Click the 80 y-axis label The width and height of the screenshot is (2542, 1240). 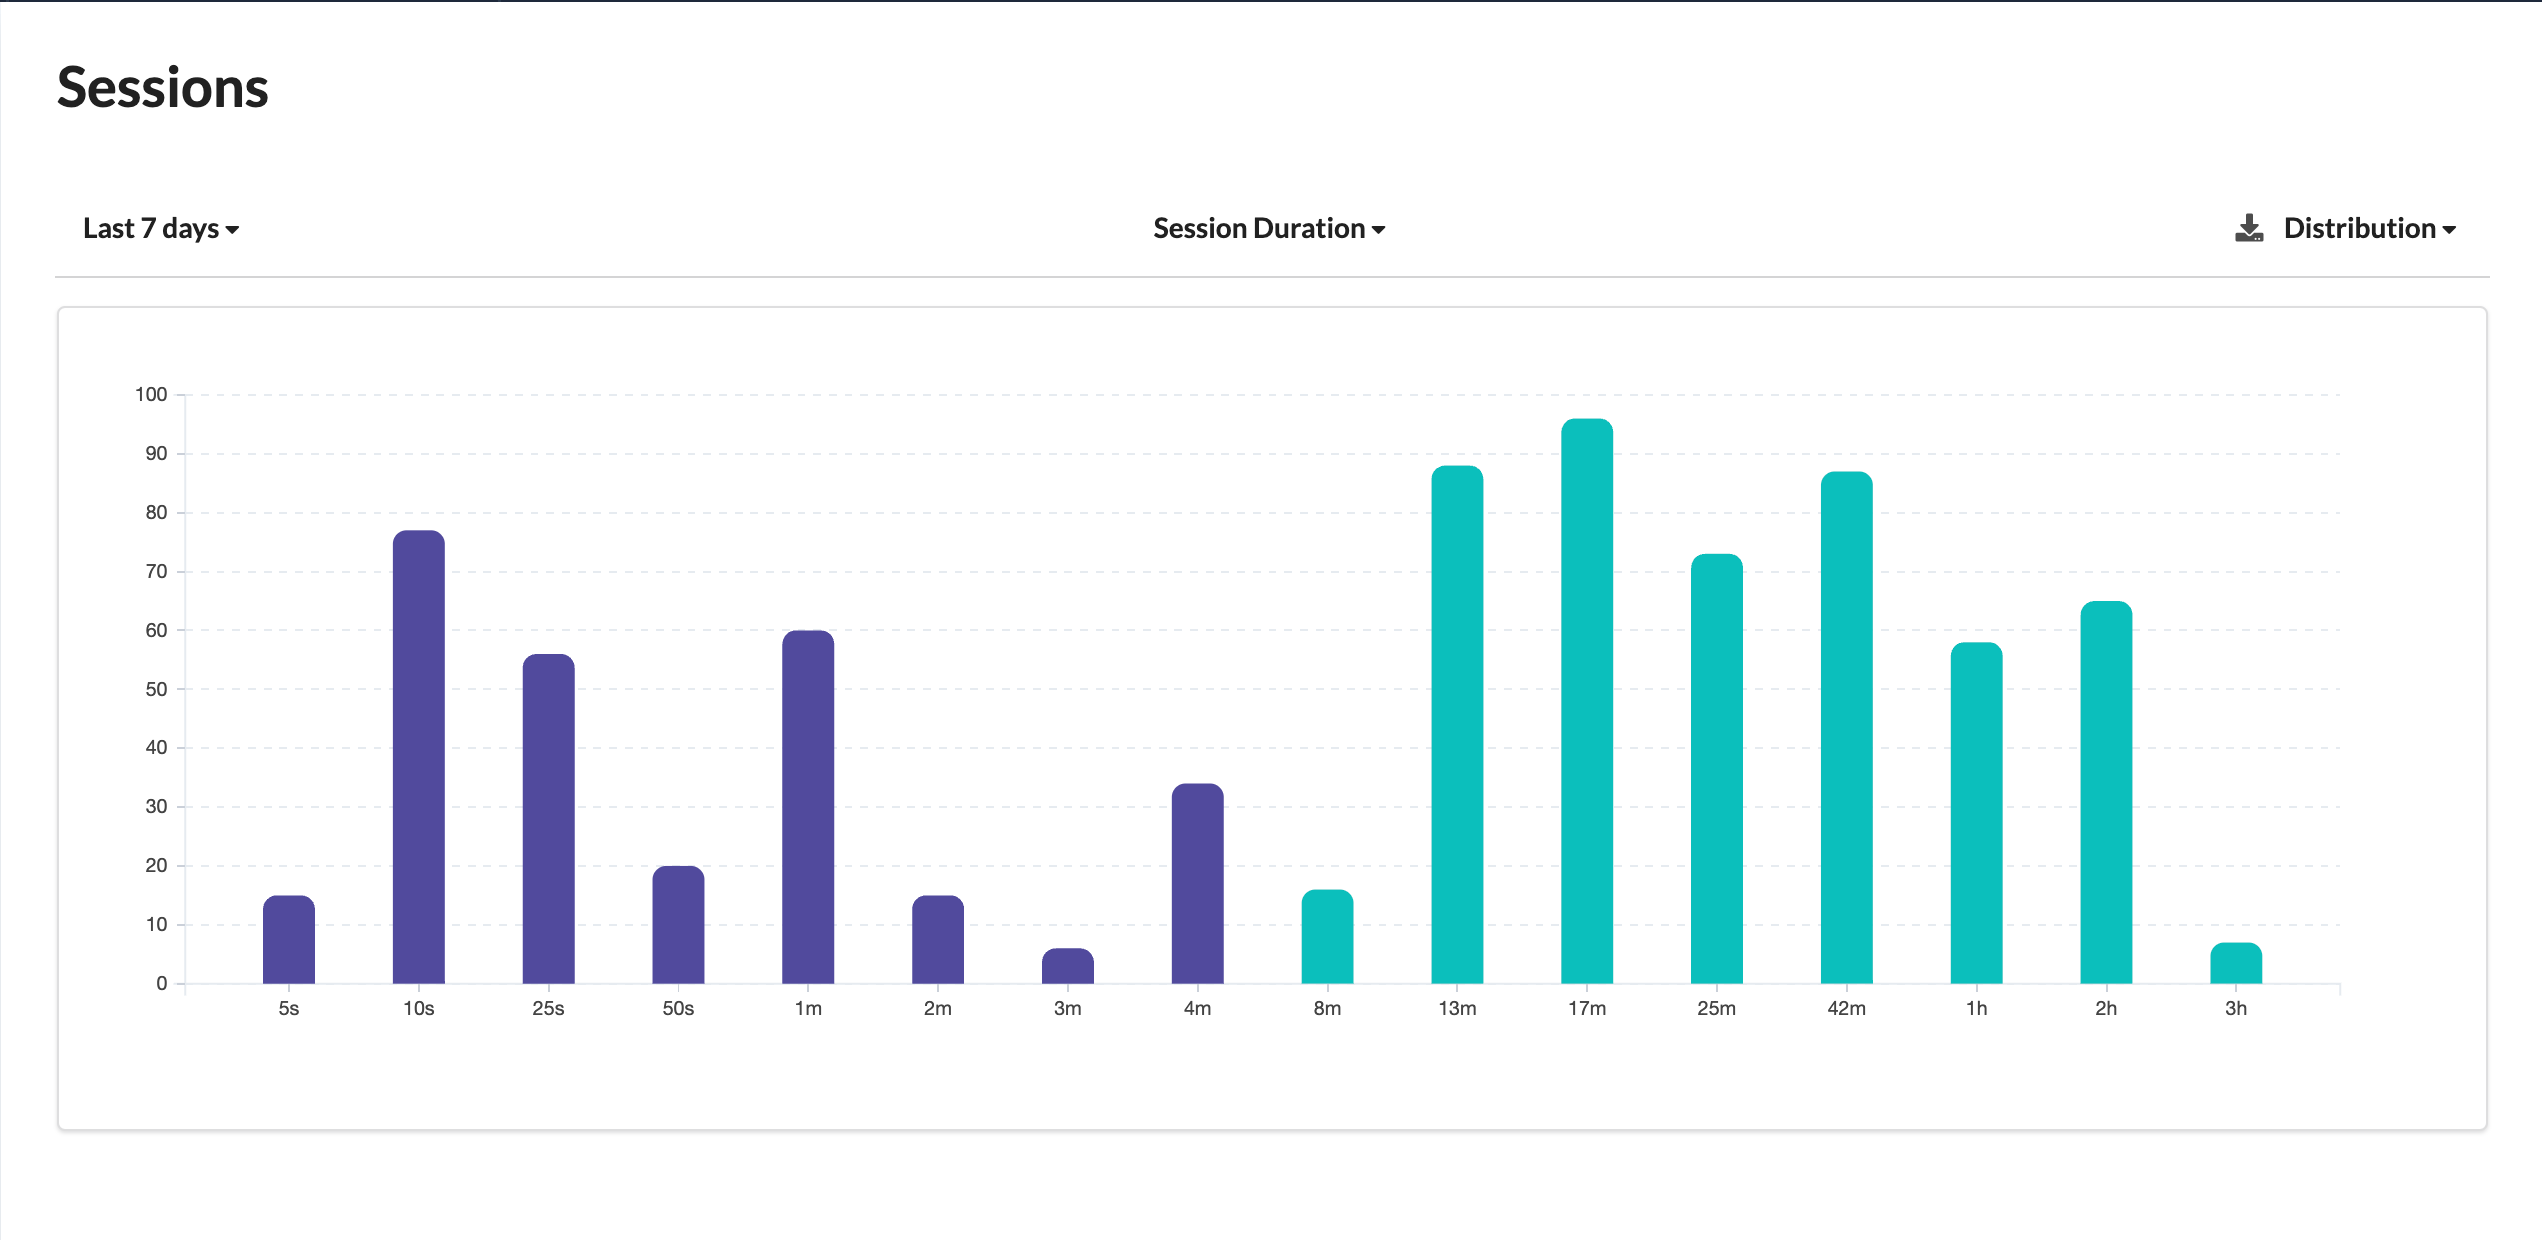click(156, 513)
